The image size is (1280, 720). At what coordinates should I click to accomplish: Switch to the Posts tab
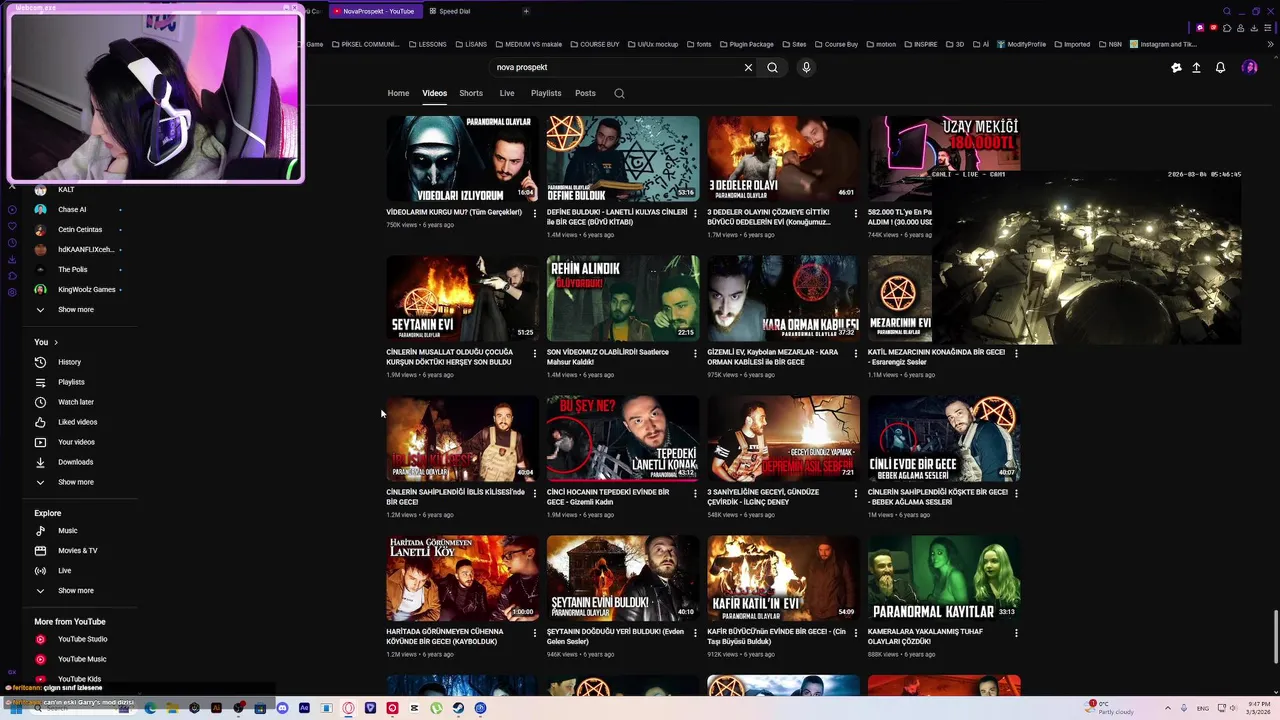point(585,93)
